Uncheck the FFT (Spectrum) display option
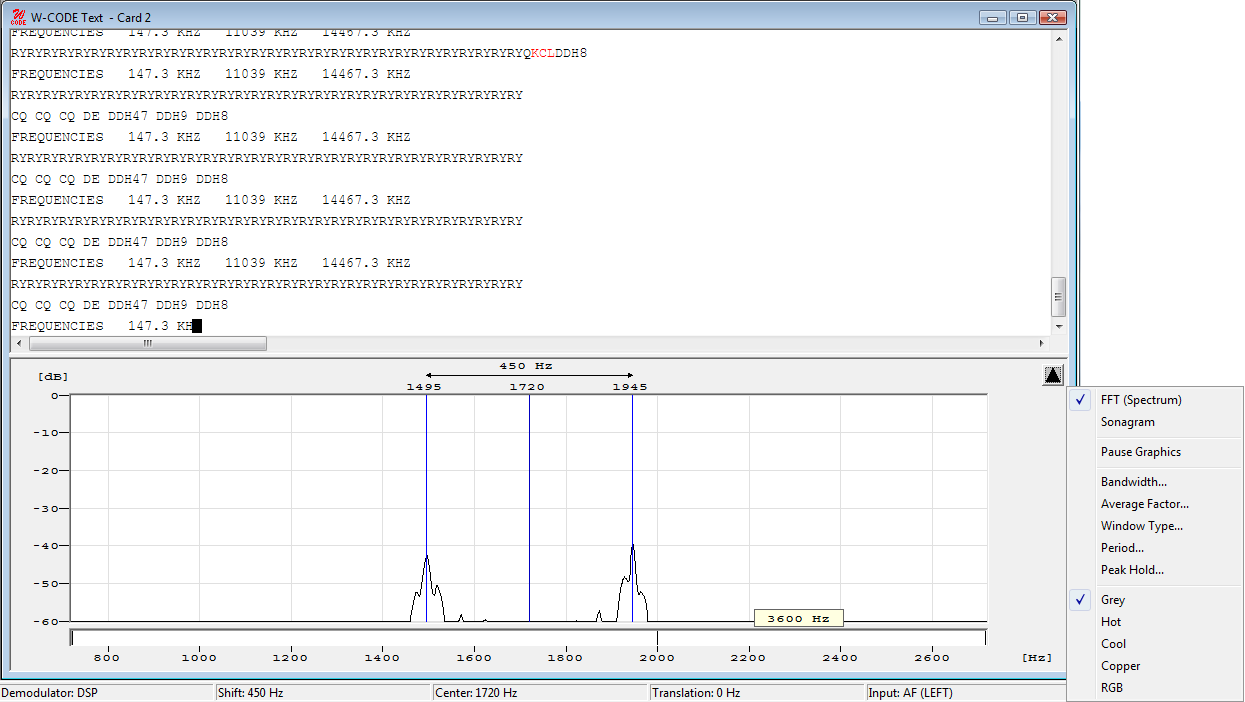1245x702 pixels. tap(1140, 400)
